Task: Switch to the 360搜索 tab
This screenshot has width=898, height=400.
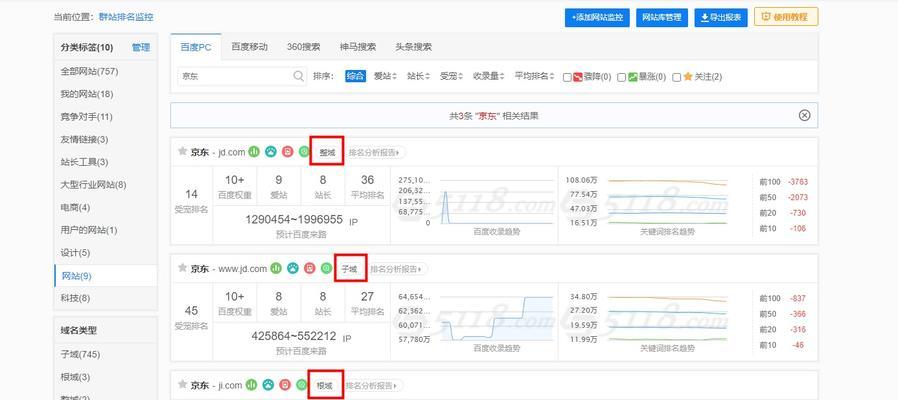Action: click(304, 47)
